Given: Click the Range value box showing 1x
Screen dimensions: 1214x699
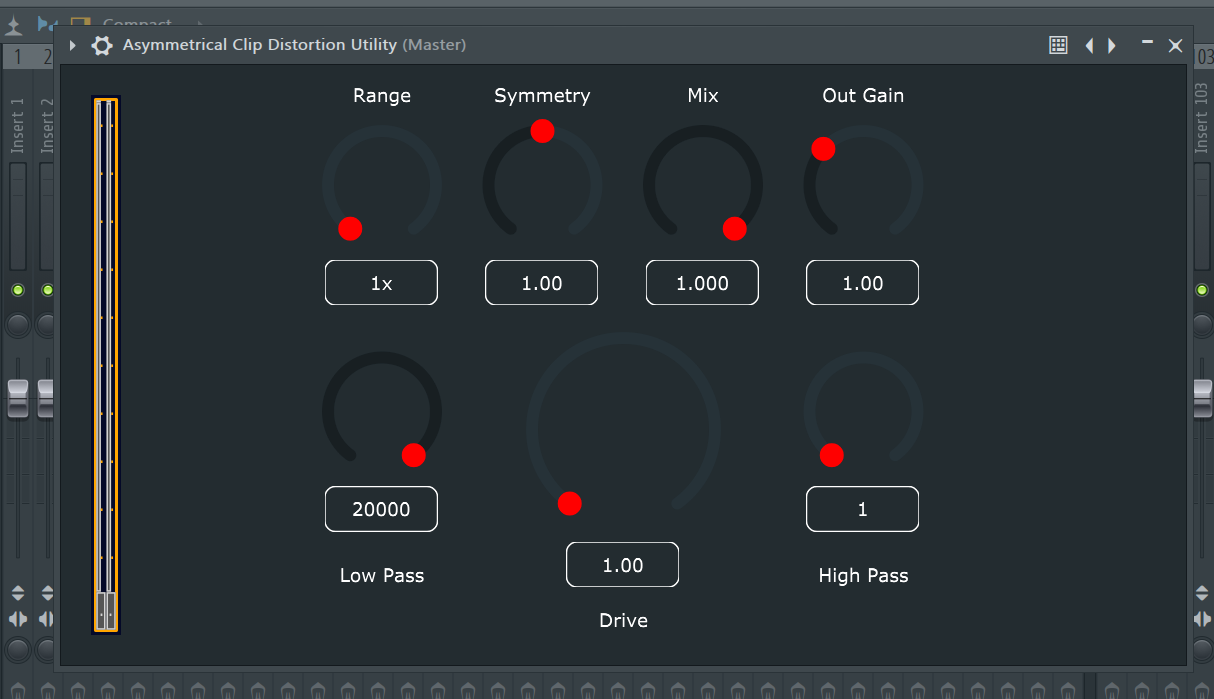Looking at the screenshot, I should tap(381, 283).
